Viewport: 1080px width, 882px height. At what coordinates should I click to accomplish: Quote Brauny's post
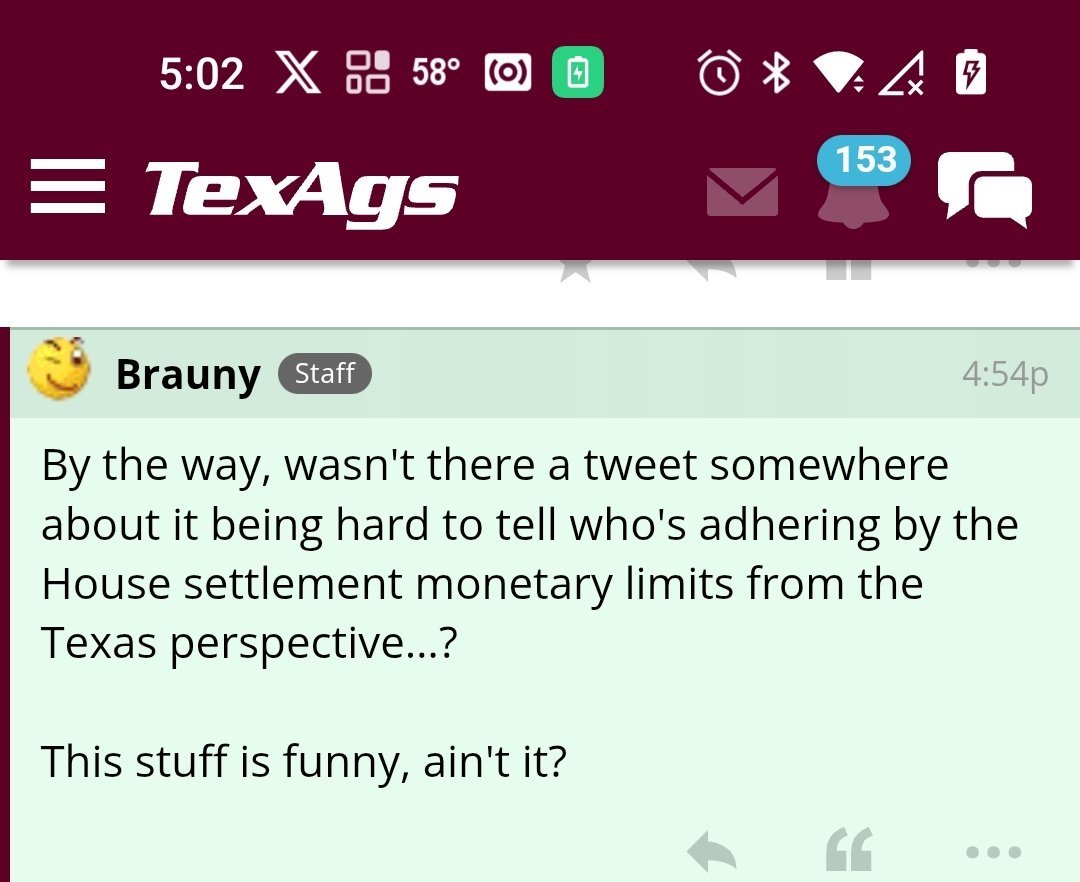point(849,851)
